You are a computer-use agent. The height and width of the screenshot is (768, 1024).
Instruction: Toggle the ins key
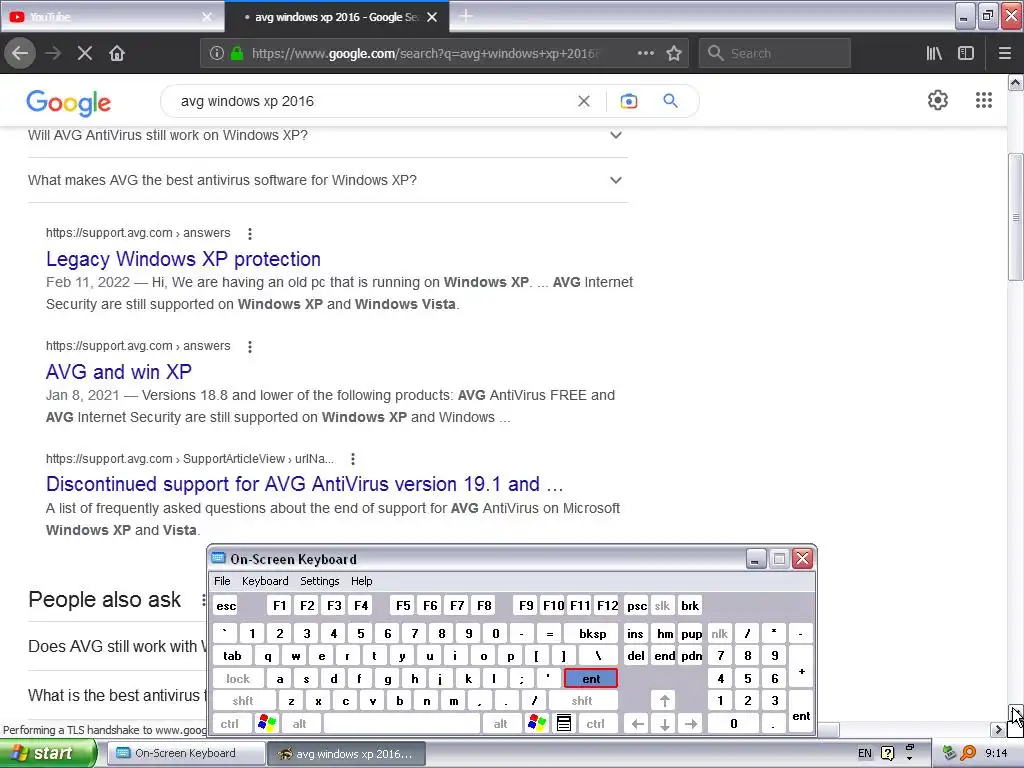tap(635, 633)
